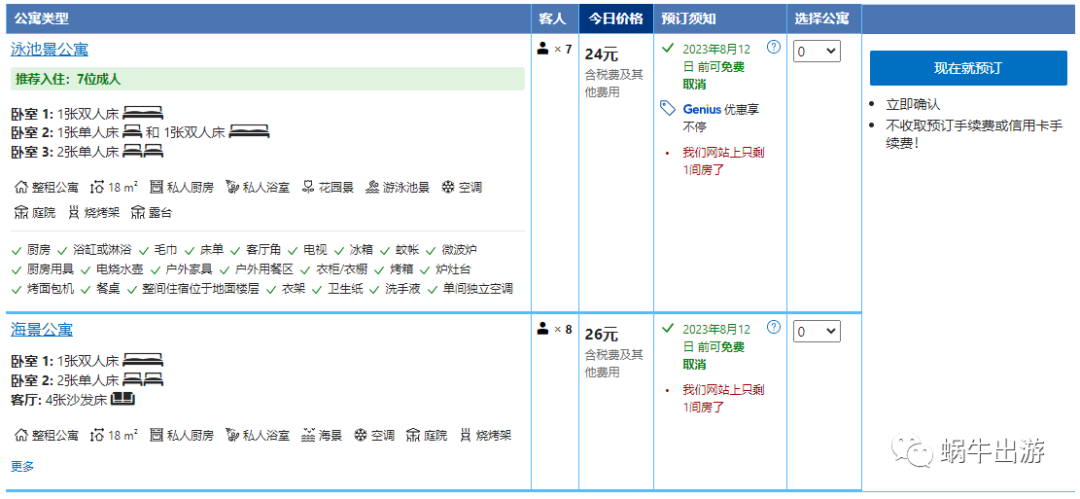Viewport: 1080px width, 499px height.
Task: Click the double bed icon for 泳池景公寓 卧室 1
Action: click(143, 114)
